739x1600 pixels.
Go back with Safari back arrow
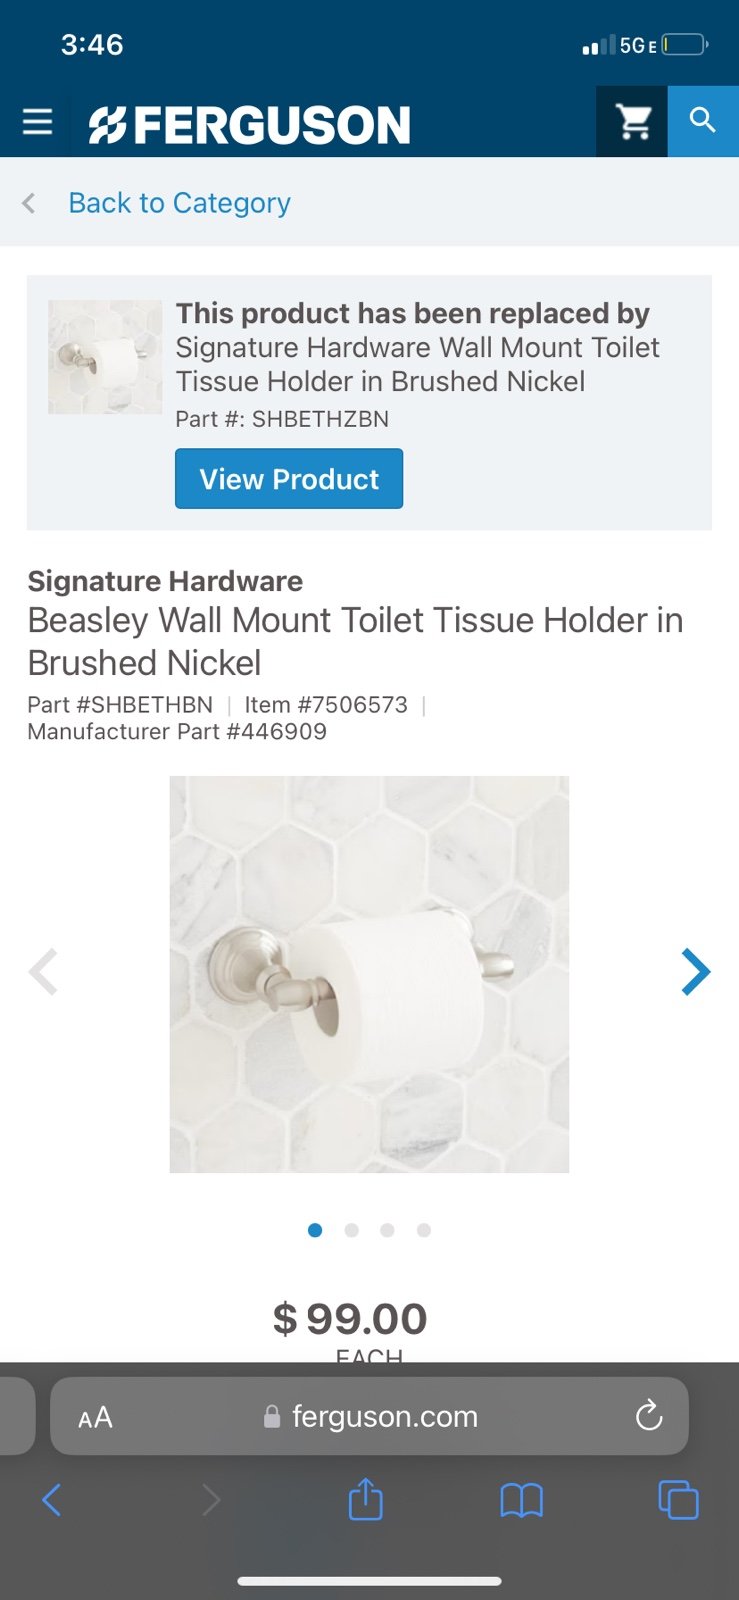52,1500
